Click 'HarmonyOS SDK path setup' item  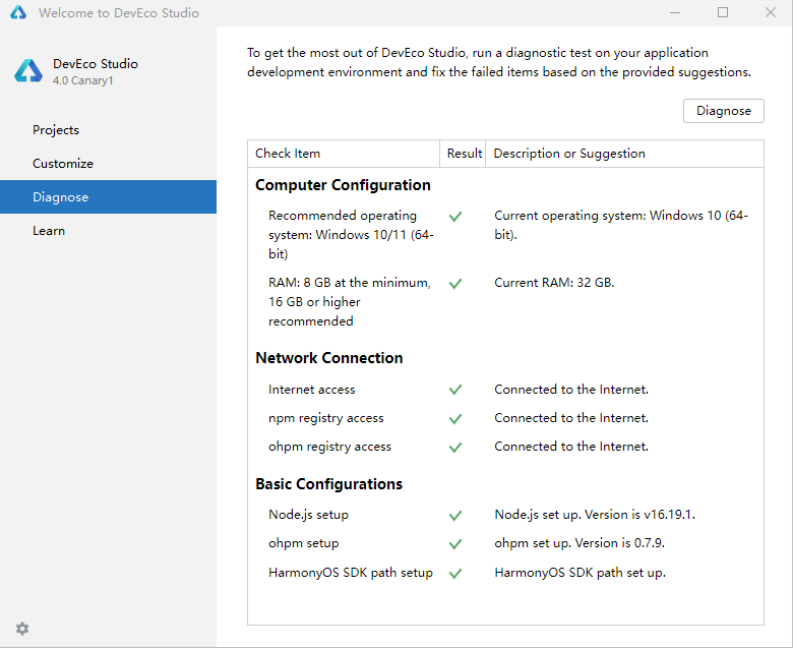350,573
